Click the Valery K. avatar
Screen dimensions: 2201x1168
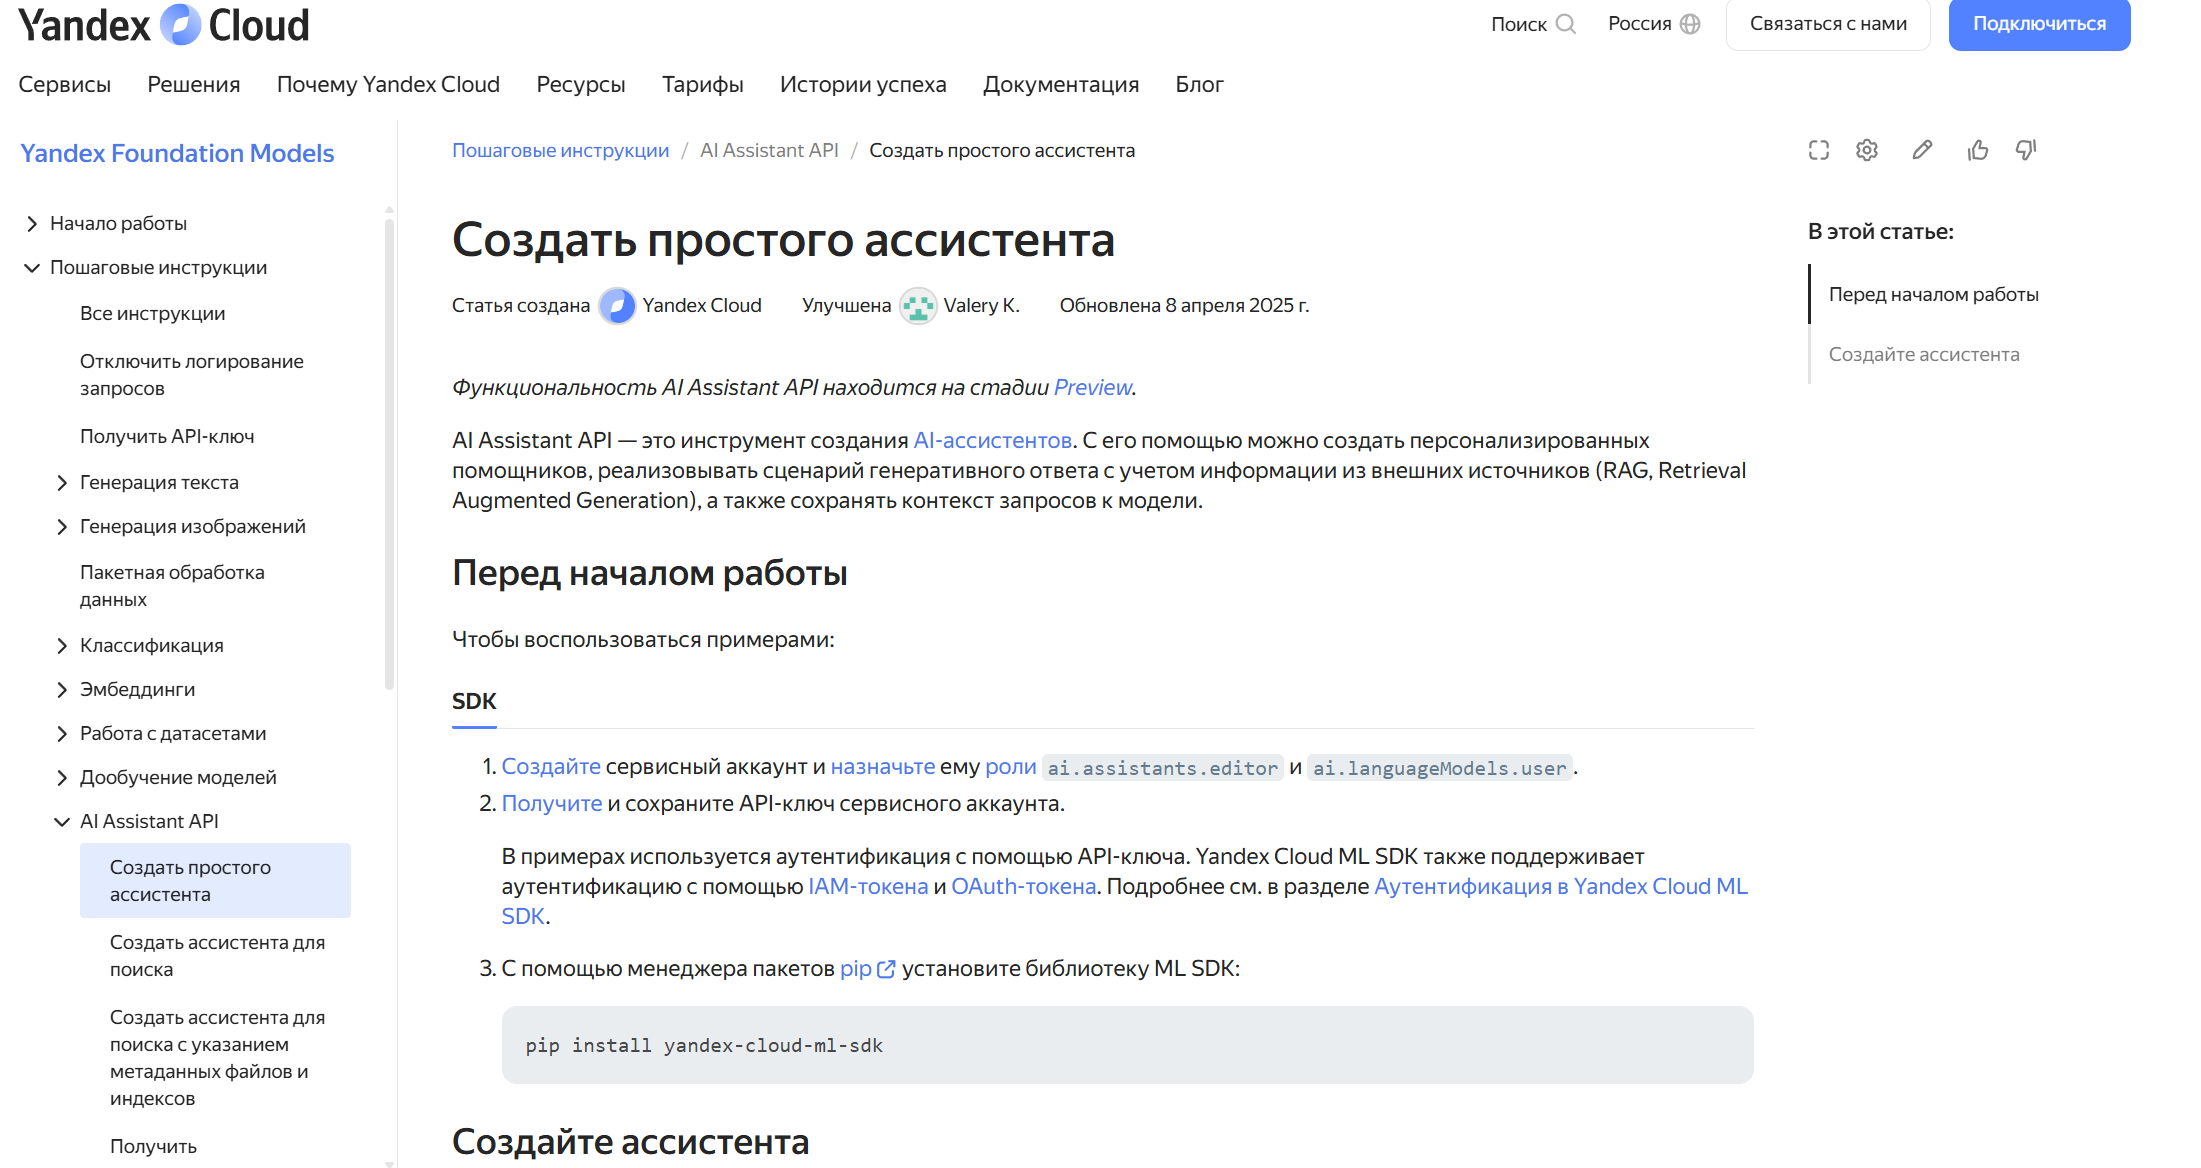click(918, 306)
